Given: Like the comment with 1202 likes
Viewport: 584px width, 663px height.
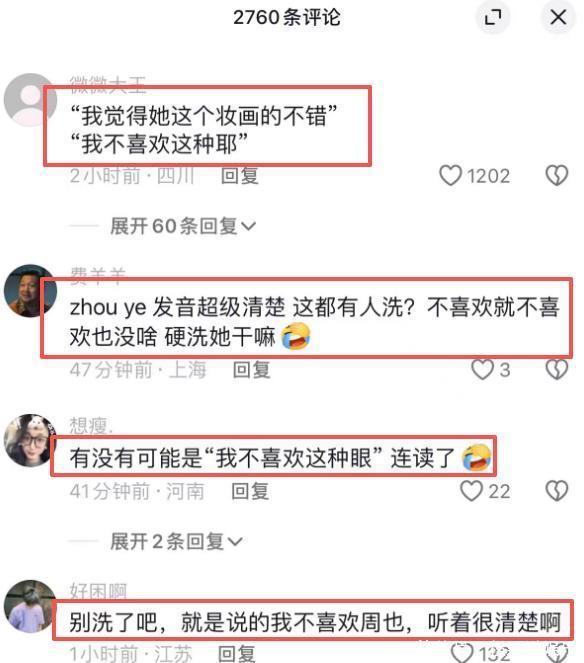Looking at the screenshot, I should pyautogui.click(x=450, y=175).
